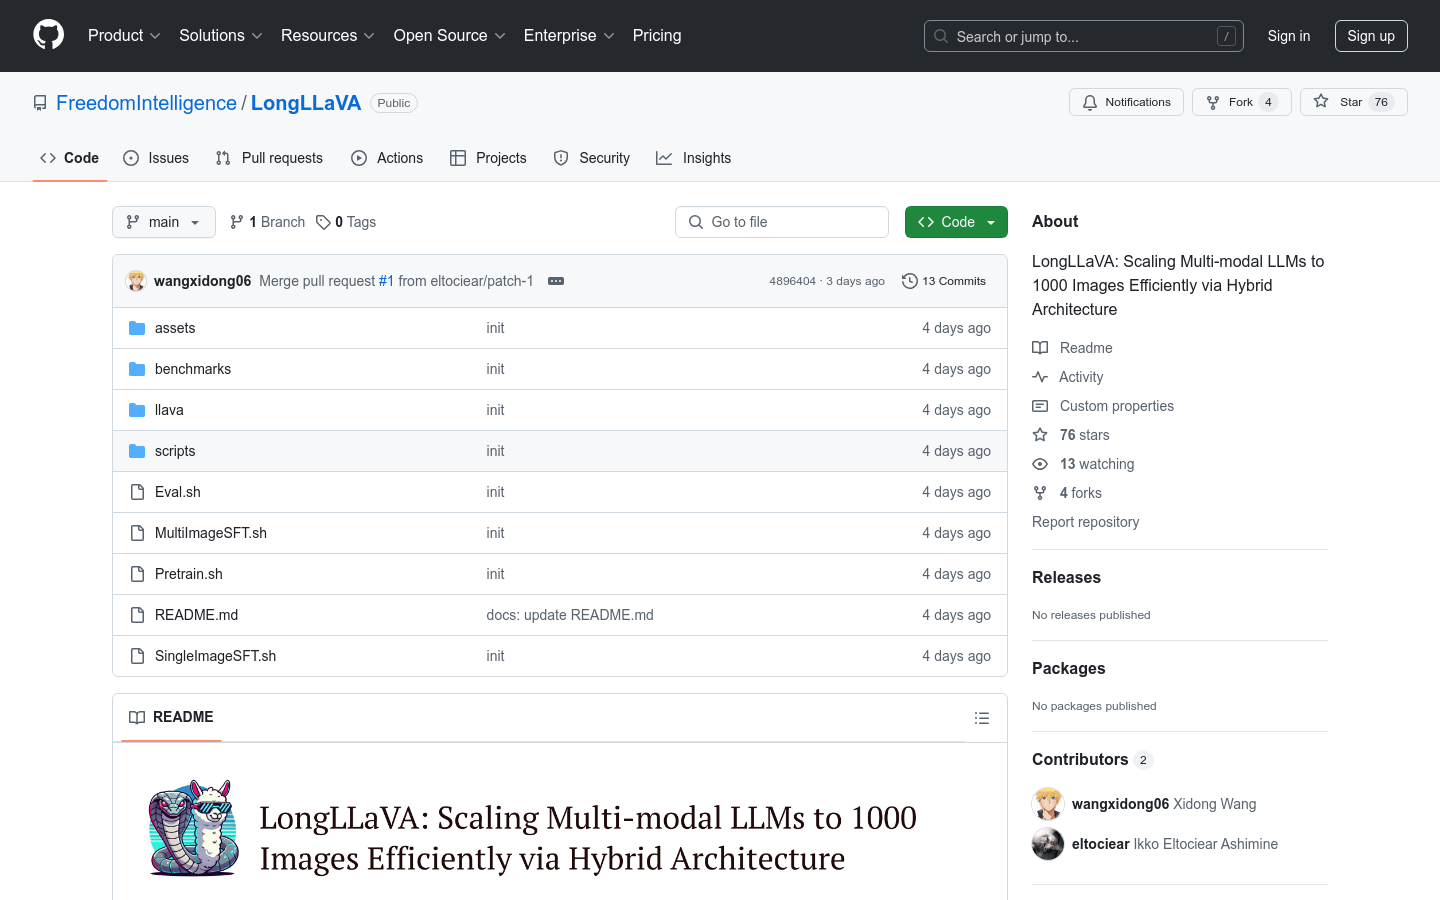Screen dimensions: 1440x900
Task: Switch to the Actions tab
Action: click(387, 158)
